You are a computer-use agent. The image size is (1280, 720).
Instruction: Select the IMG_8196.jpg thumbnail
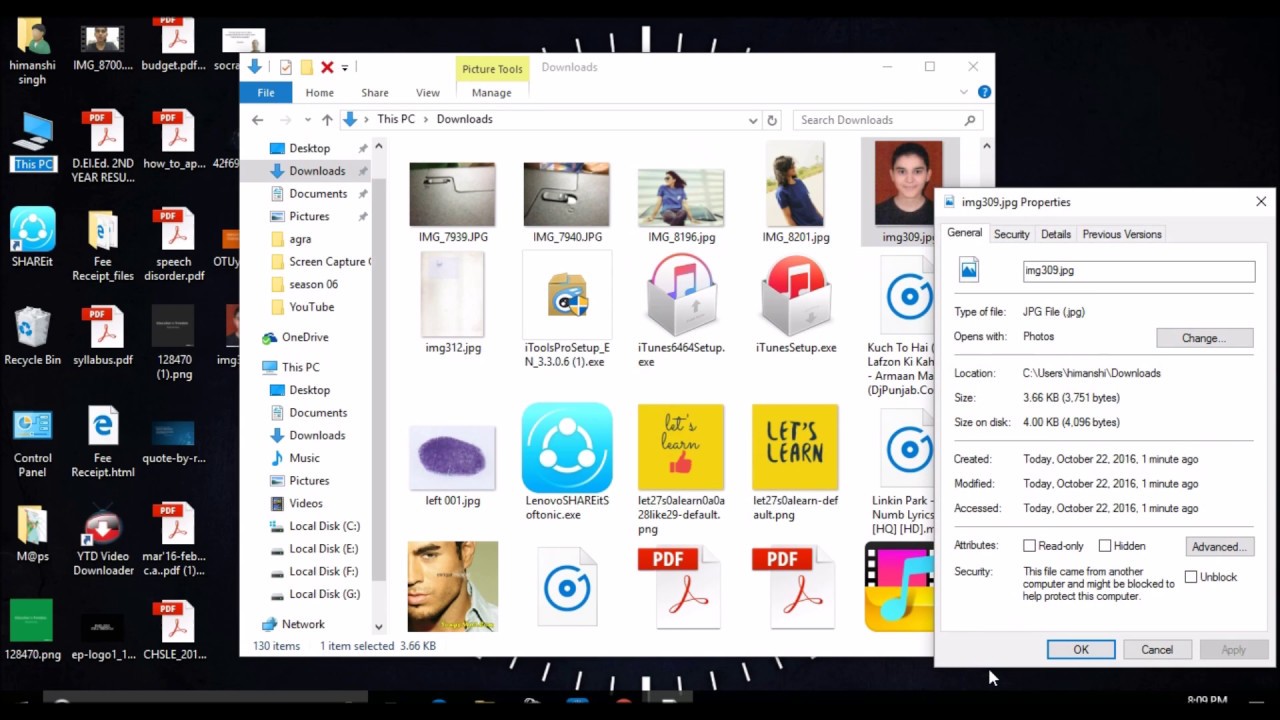680,194
